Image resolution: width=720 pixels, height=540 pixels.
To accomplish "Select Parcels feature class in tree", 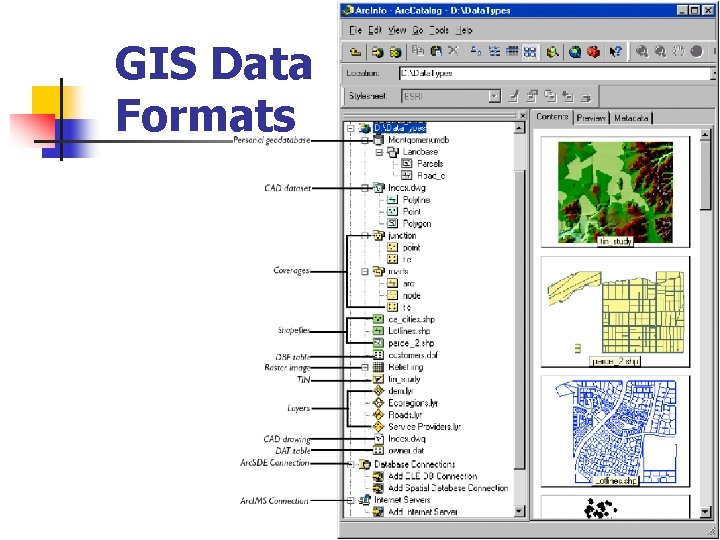I will [430, 163].
